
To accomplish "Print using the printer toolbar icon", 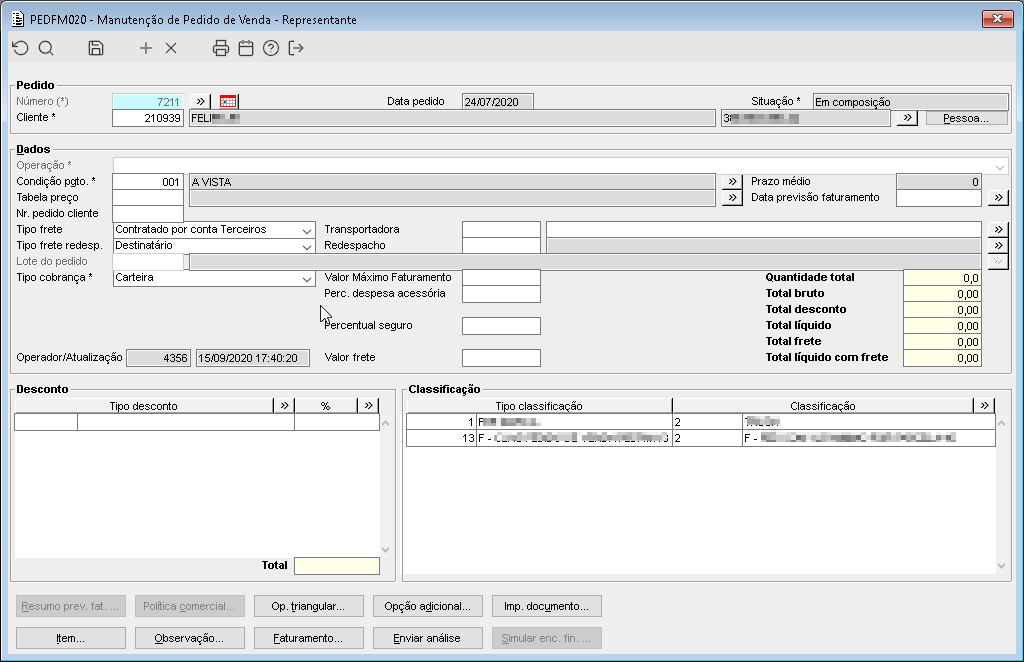I will [x=221, y=48].
